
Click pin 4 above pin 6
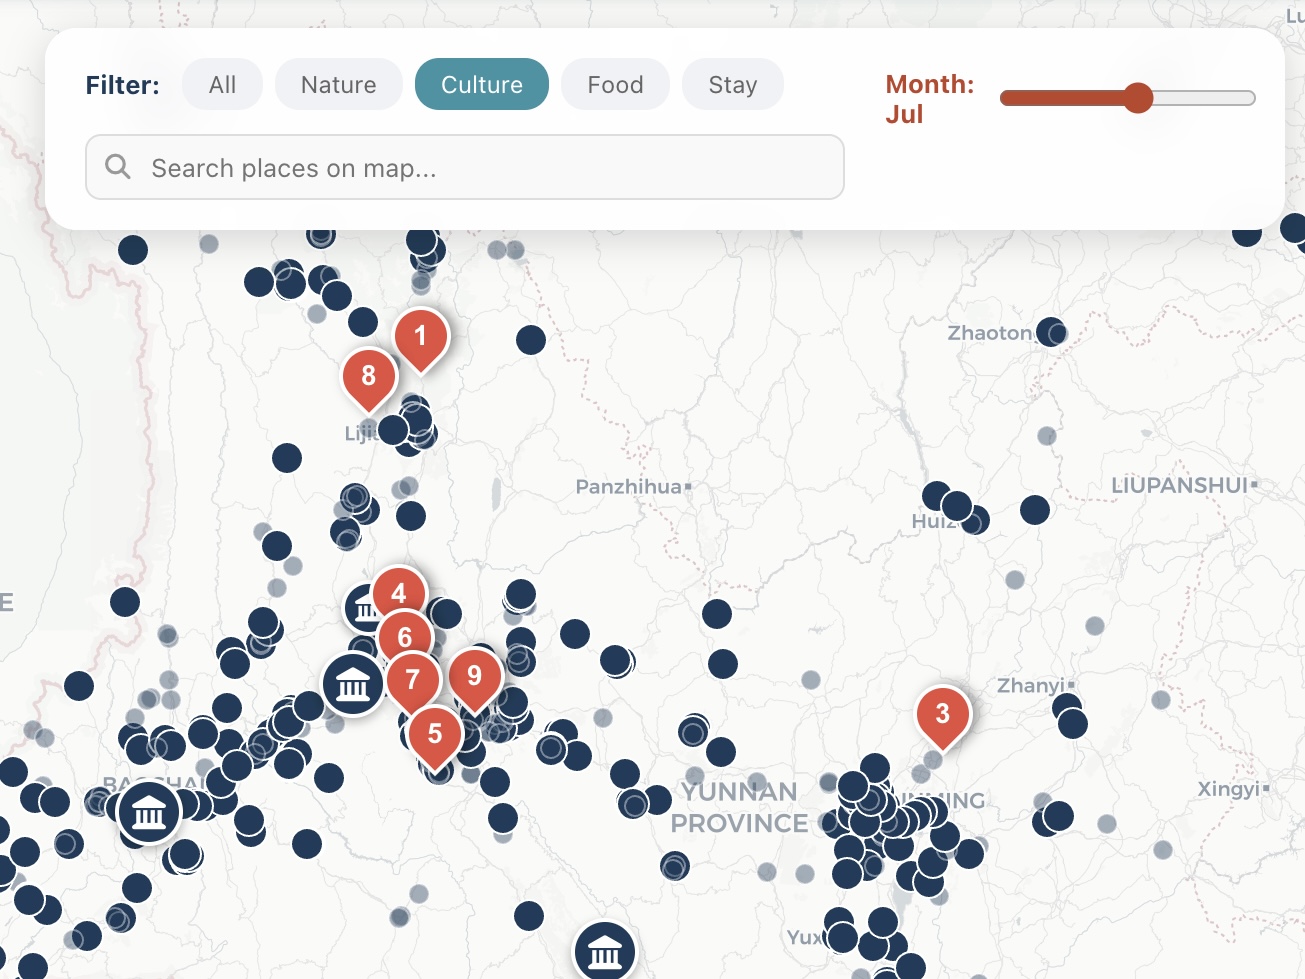click(399, 591)
